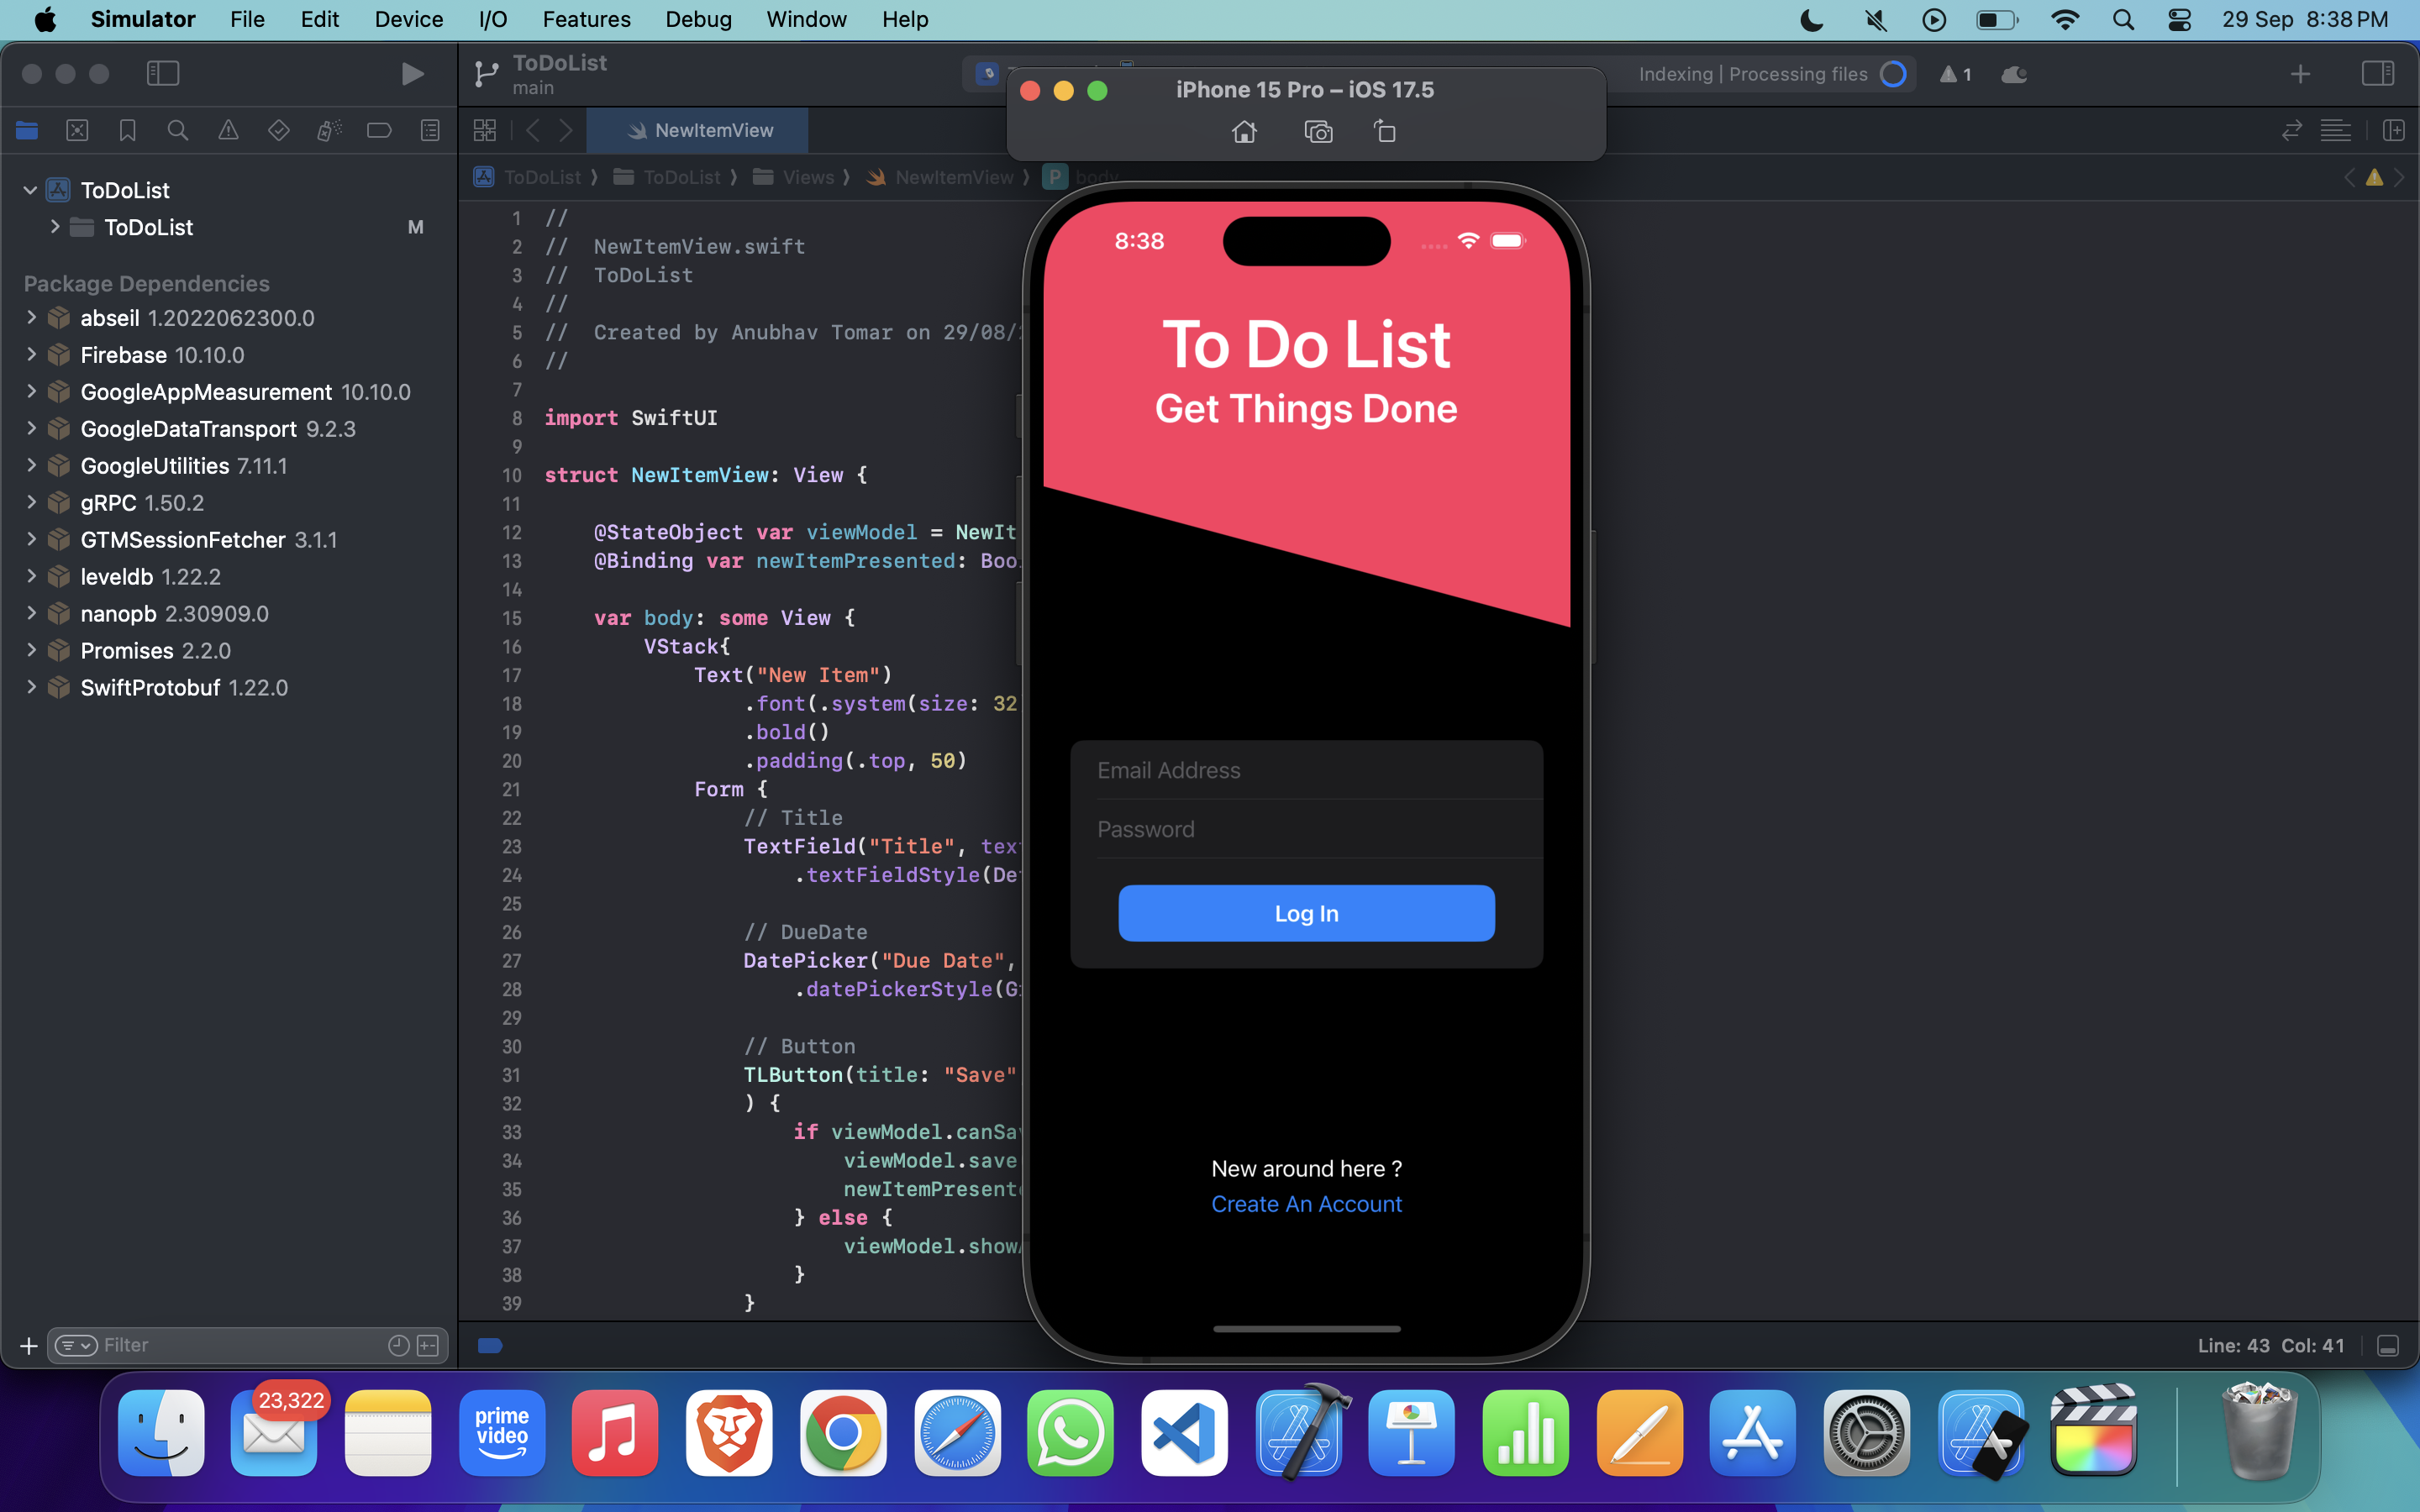Viewport: 2420px width, 1512px height.
Task: Toggle the inspectors panel on the right
Action: 2379,73
